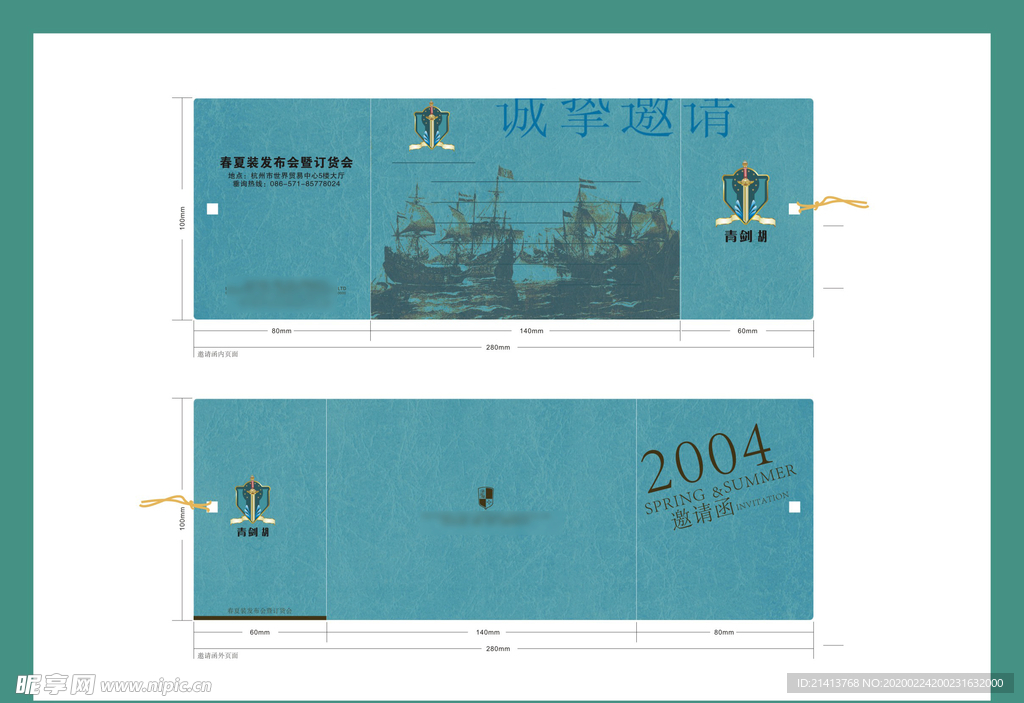Select the gold tassel string on the outer page
Screen dimensions: 1024x703
175,502
